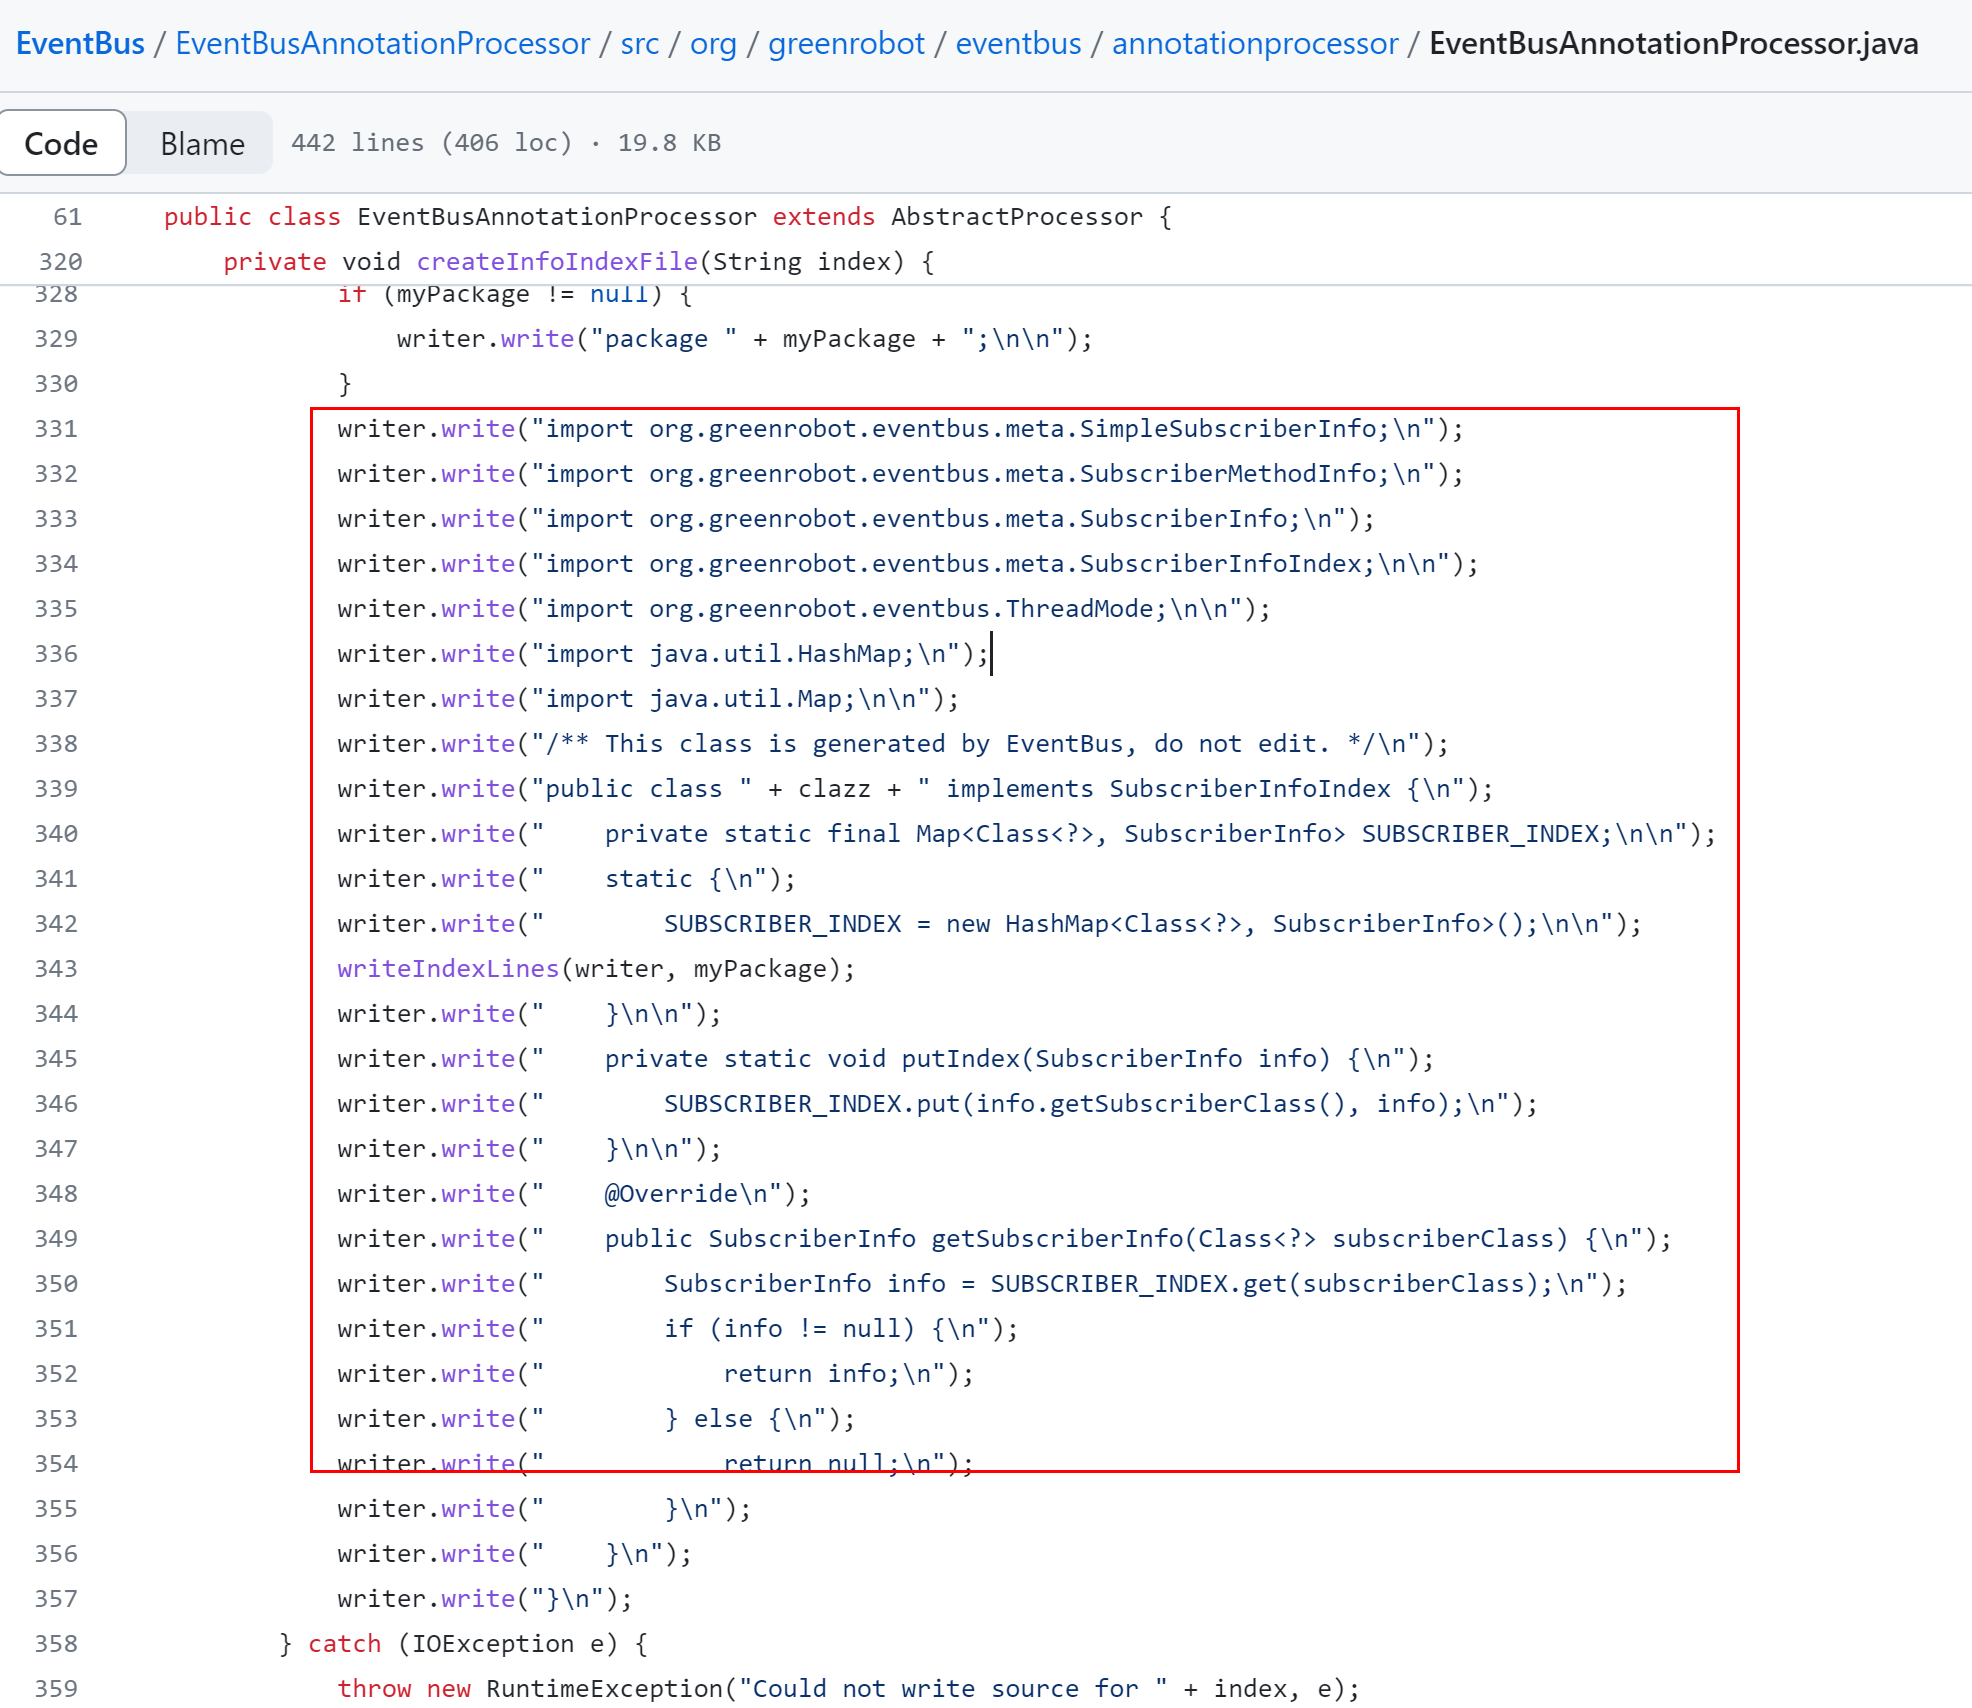Open the eventbus folder breadcrumb

(x=1018, y=44)
